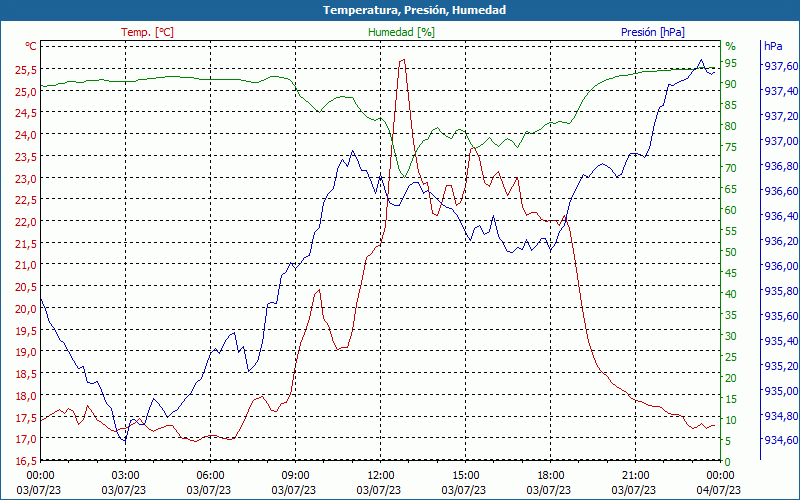Click the '65' humidity axis value
Image resolution: width=800 pixels, height=500 pixels.
click(x=731, y=189)
